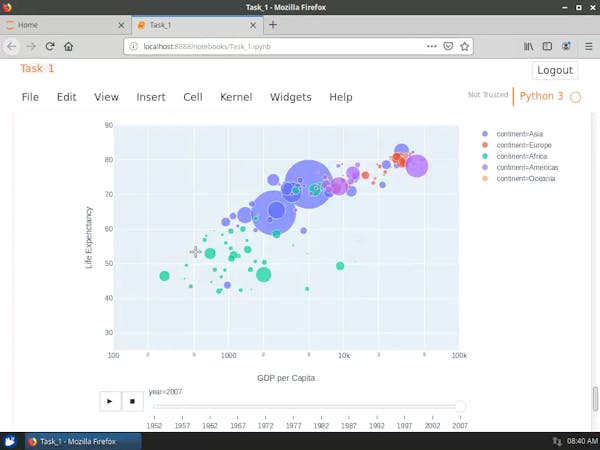Open the Kernel menu
The height and width of the screenshot is (450, 600).
click(236, 97)
